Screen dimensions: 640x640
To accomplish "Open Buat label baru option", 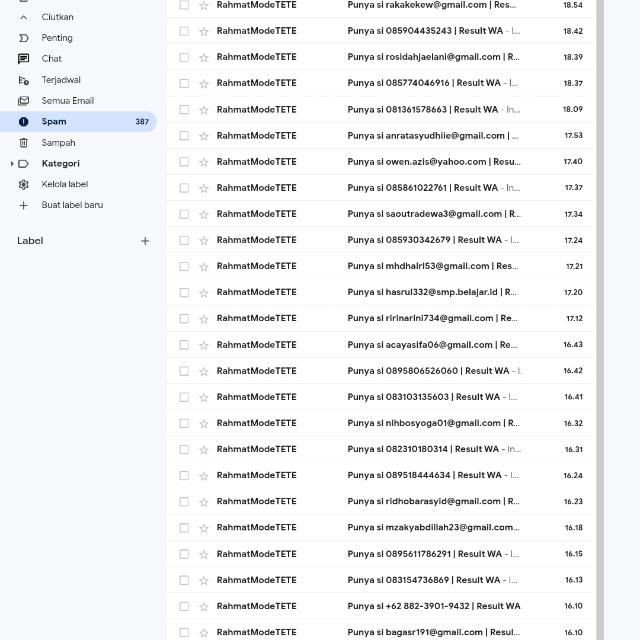I will (x=72, y=205).
